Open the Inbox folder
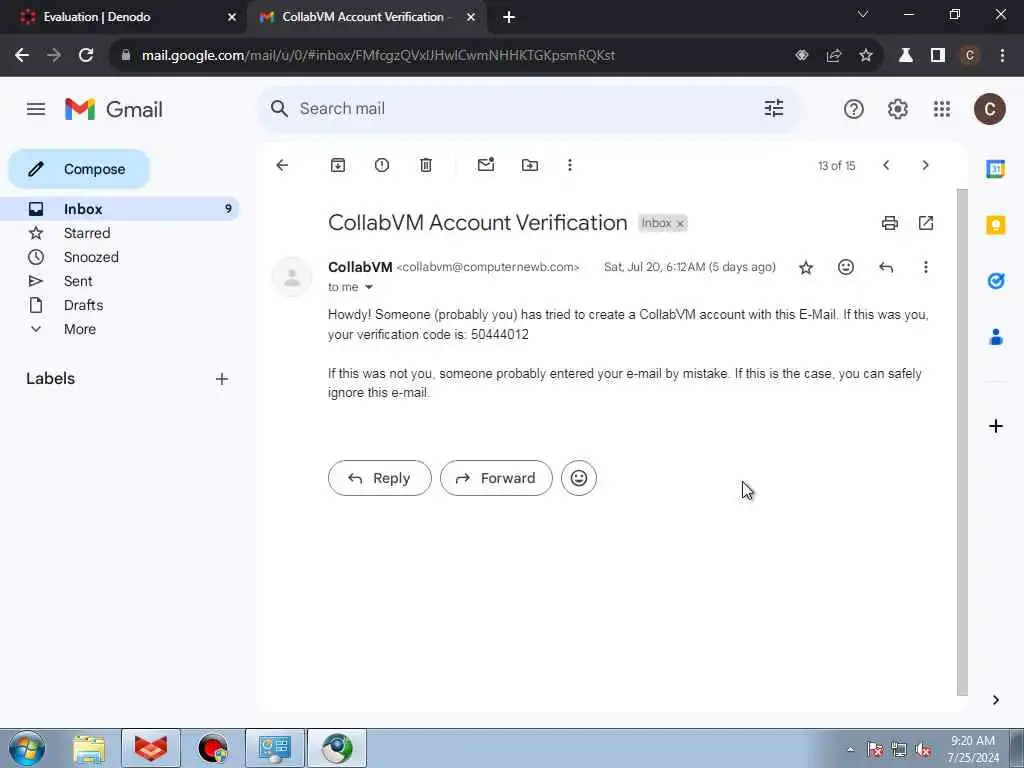The image size is (1024, 768). click(x=121, y=209)
